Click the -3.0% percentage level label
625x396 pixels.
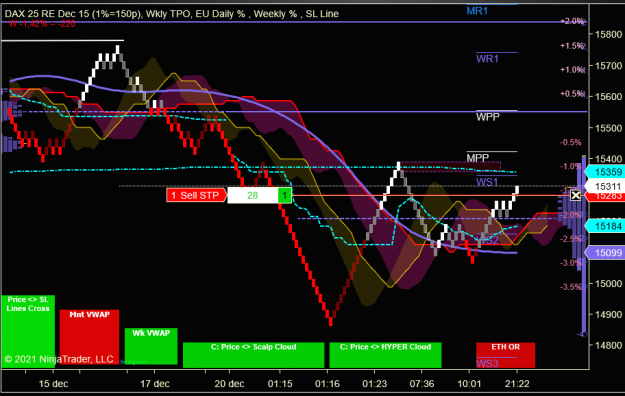click(x=571, y=263)
